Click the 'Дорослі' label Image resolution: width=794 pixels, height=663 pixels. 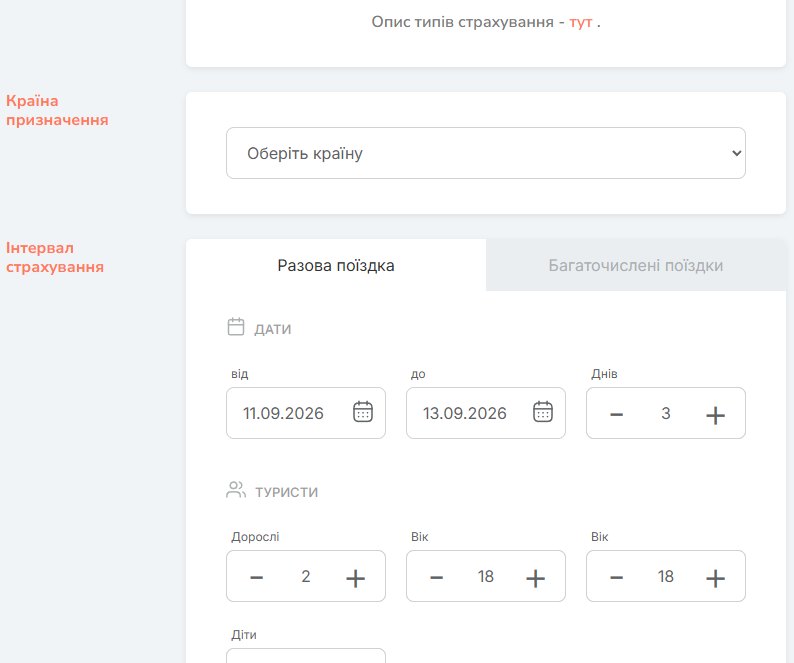coord(255,537)
